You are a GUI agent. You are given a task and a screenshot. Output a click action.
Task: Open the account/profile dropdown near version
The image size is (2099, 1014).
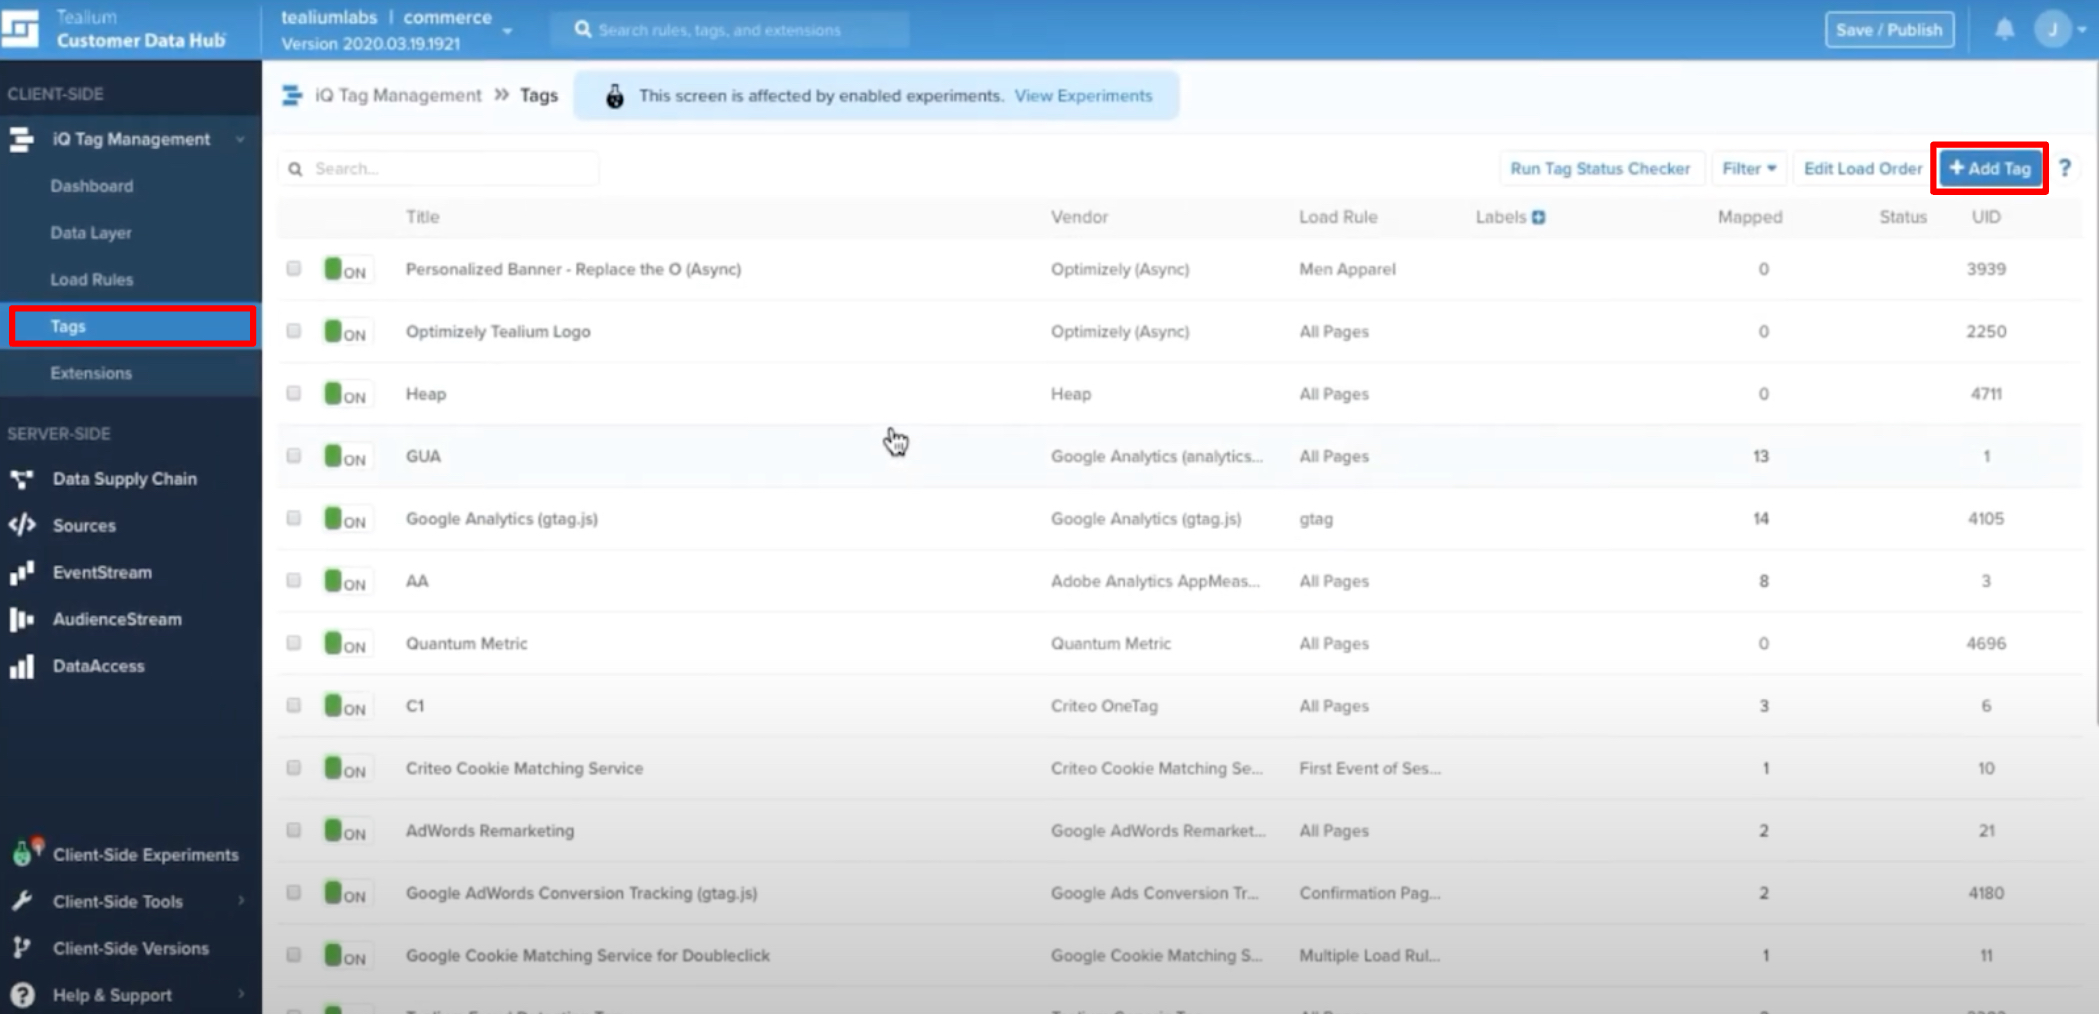coord(507,31)
